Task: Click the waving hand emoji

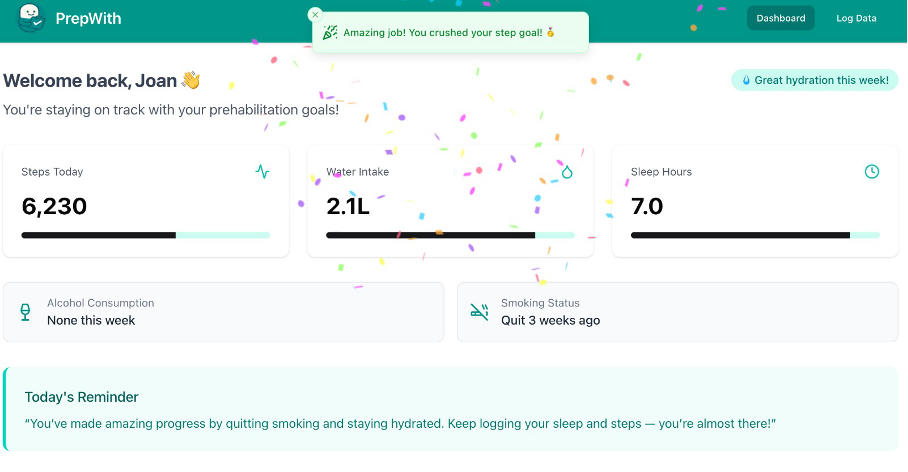Action: click(190, 80)
